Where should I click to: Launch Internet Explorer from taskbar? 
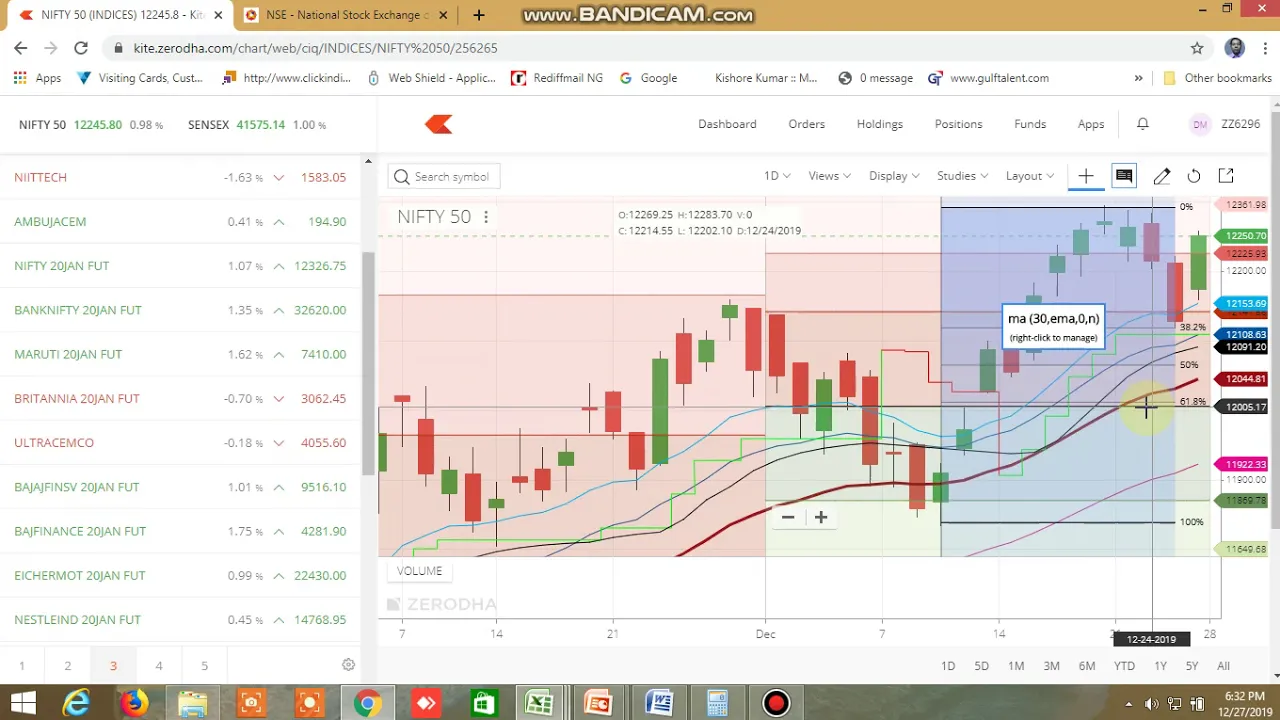[76, 703]
